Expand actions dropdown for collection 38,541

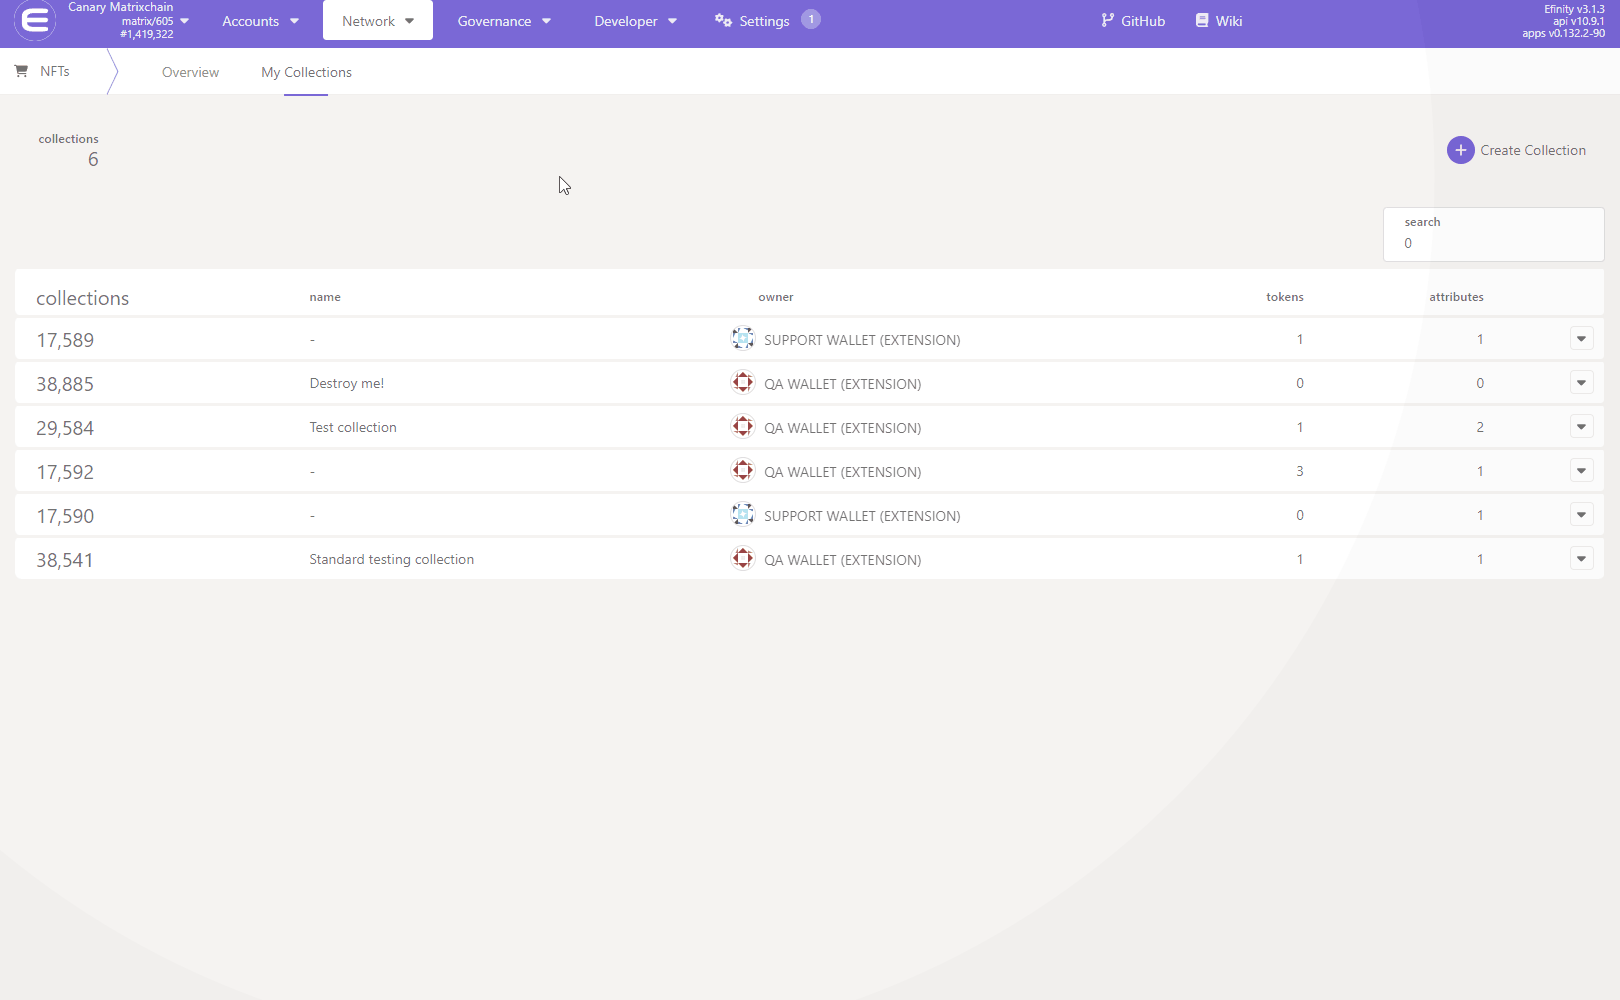pyautogui.click(x=1581, y=559)
